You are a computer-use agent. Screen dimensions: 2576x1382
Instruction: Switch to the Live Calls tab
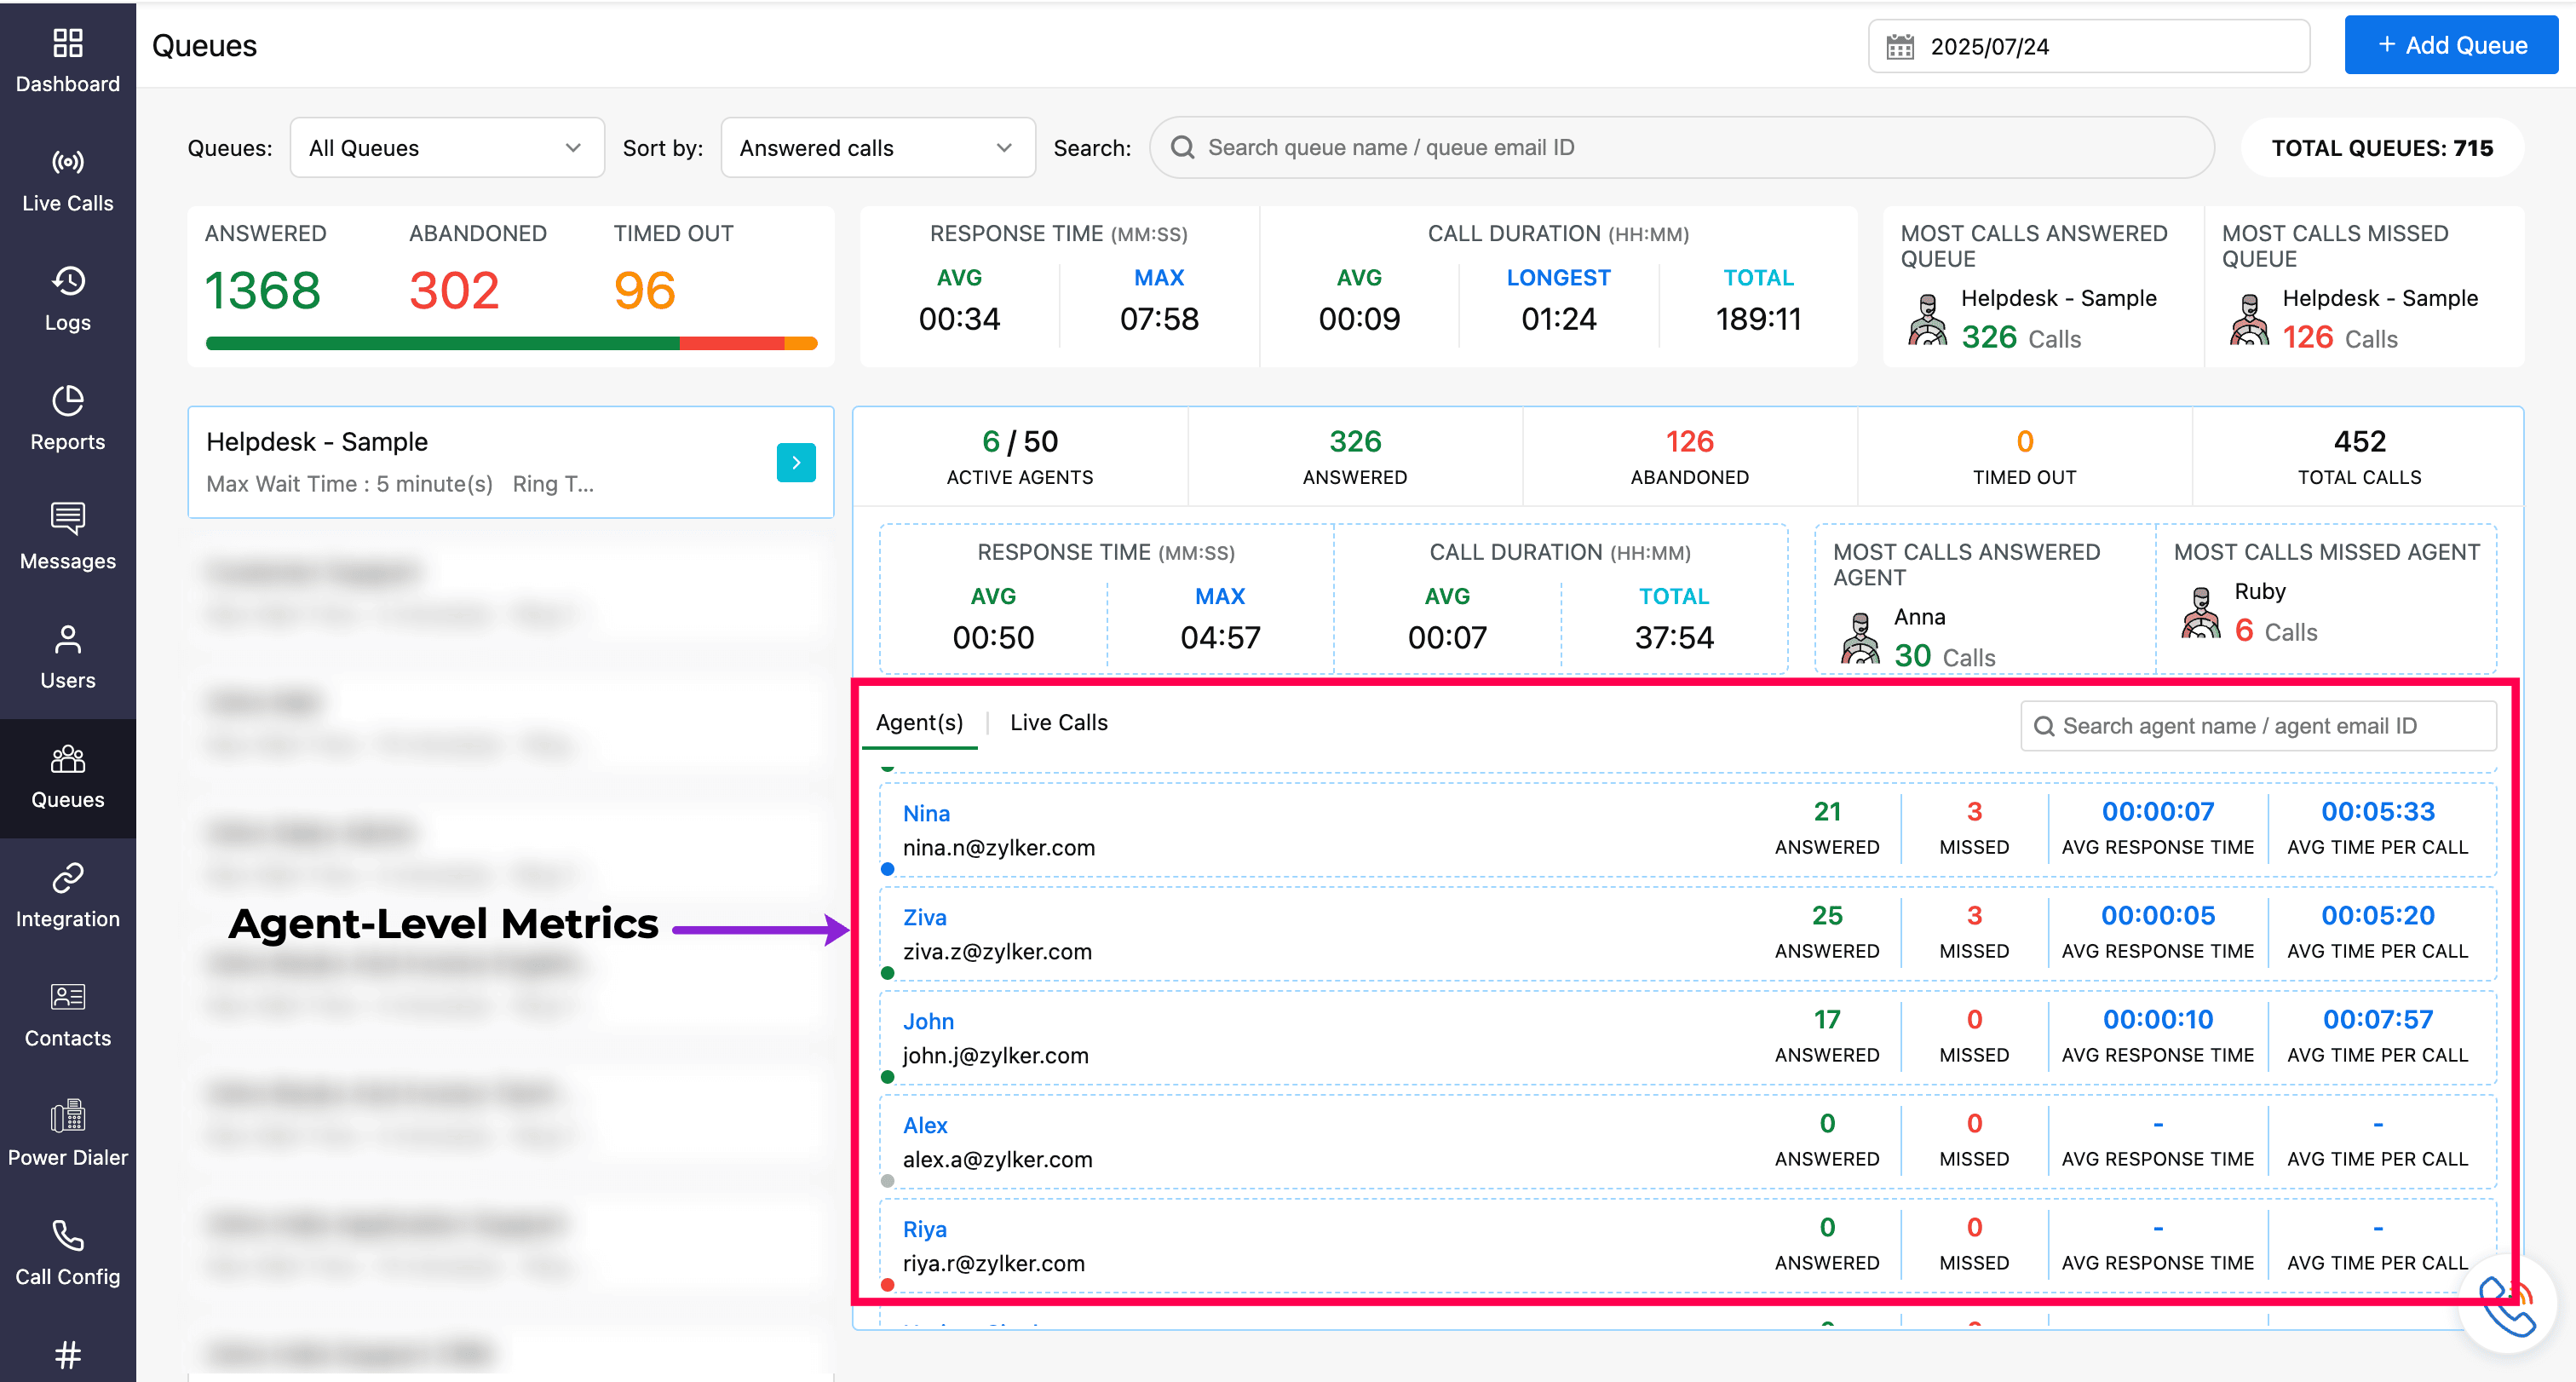1058,722
